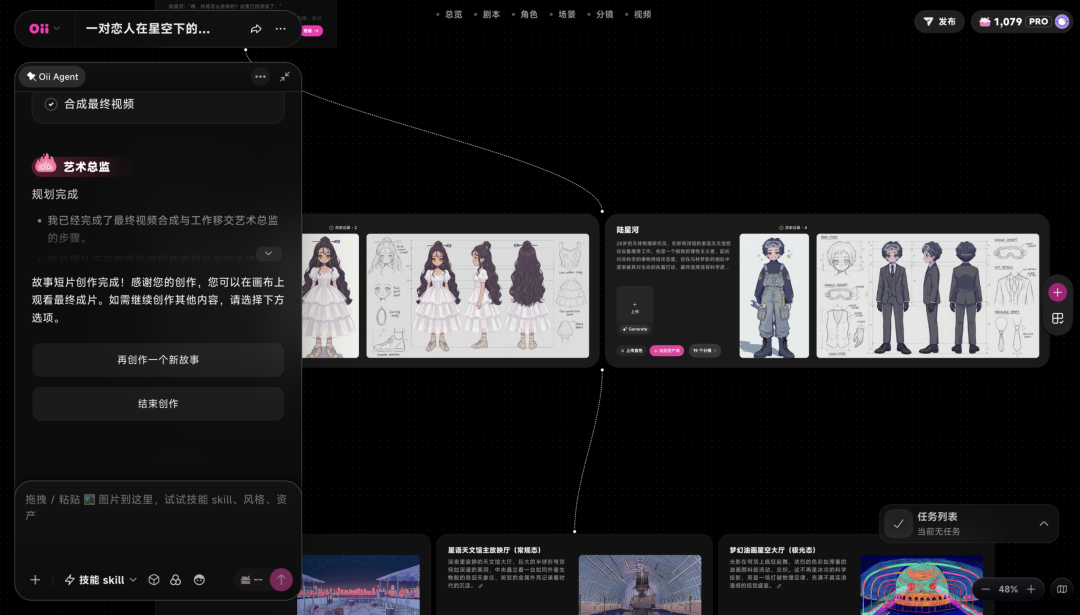Click the 48% zoom level value
Screen dimensions: 1080x615
1008,589
